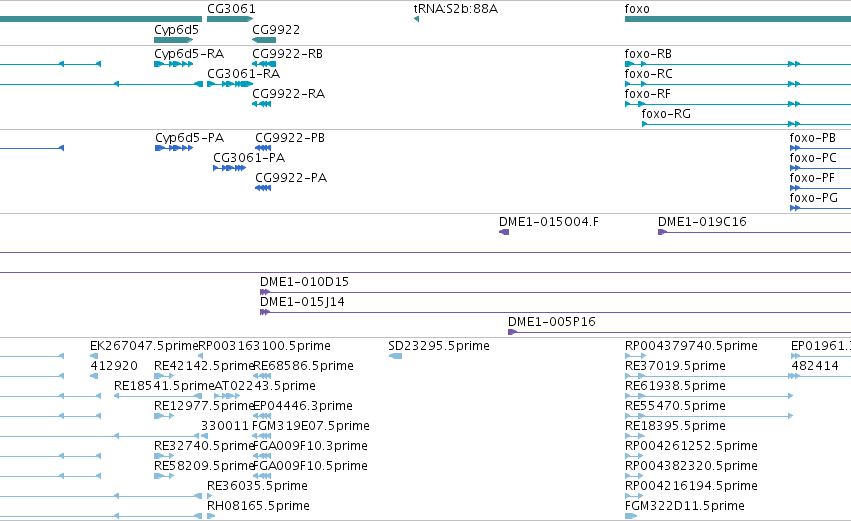Viewport: 851px width, 521px height.
Task: Click the DME1-015O04.F clone label
Action: pyautogui.click(x=549, y=222)
